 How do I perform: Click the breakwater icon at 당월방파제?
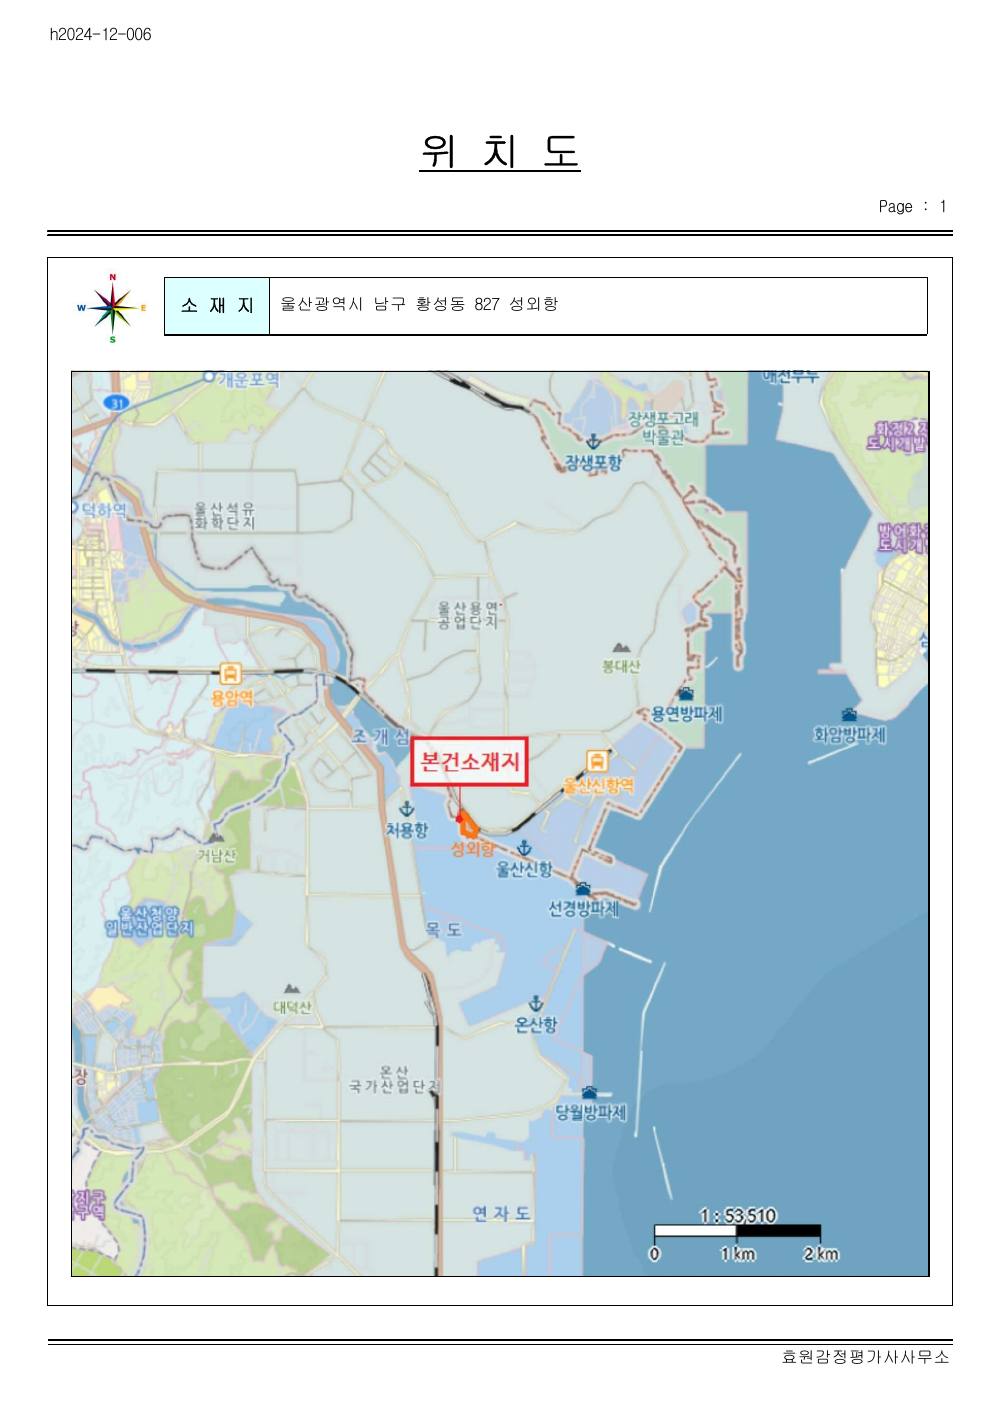pyautogui.click(x=589, y=1092)
